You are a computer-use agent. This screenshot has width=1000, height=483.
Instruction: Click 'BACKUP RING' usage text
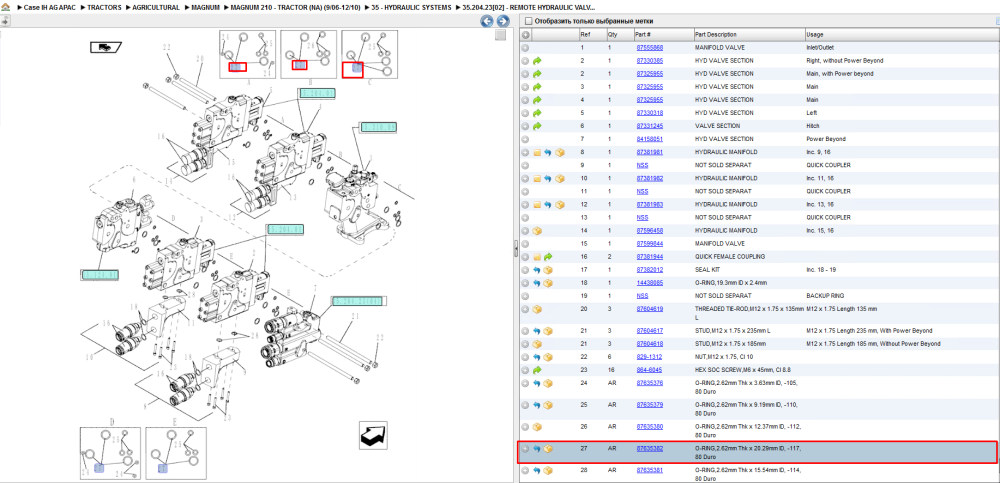click(x=825, y=296)
